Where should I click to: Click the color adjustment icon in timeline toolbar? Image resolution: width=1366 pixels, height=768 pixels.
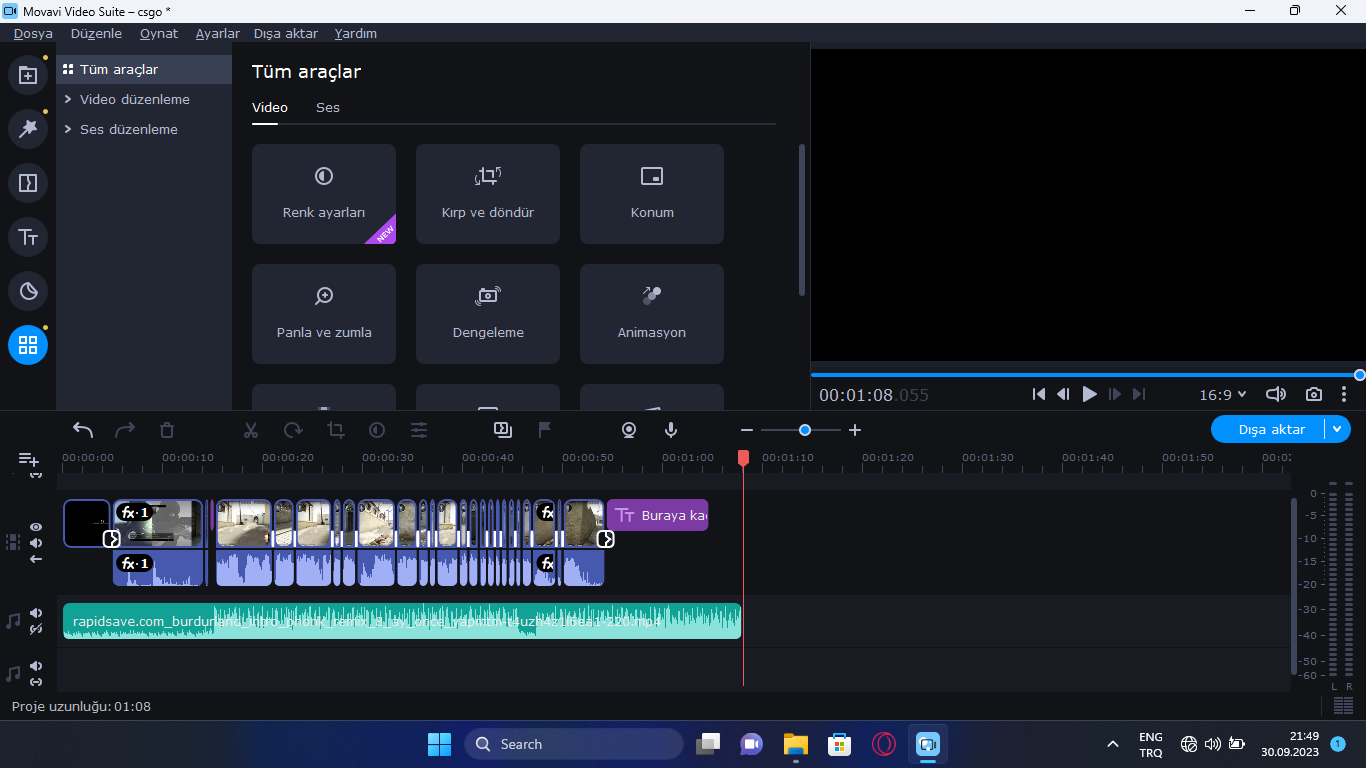377,430
